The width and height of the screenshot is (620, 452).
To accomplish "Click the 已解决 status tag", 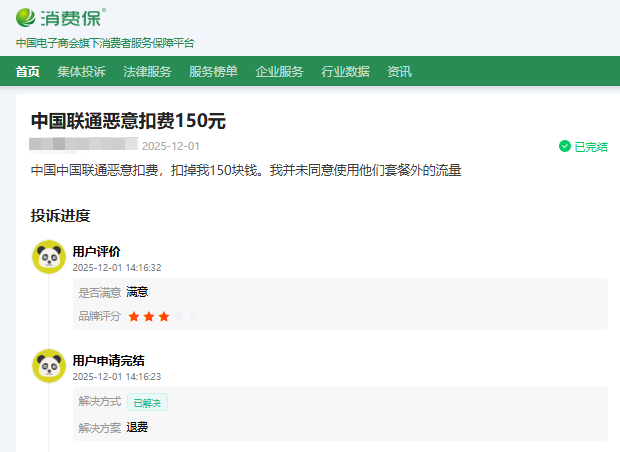I will (x=147, y=402).
